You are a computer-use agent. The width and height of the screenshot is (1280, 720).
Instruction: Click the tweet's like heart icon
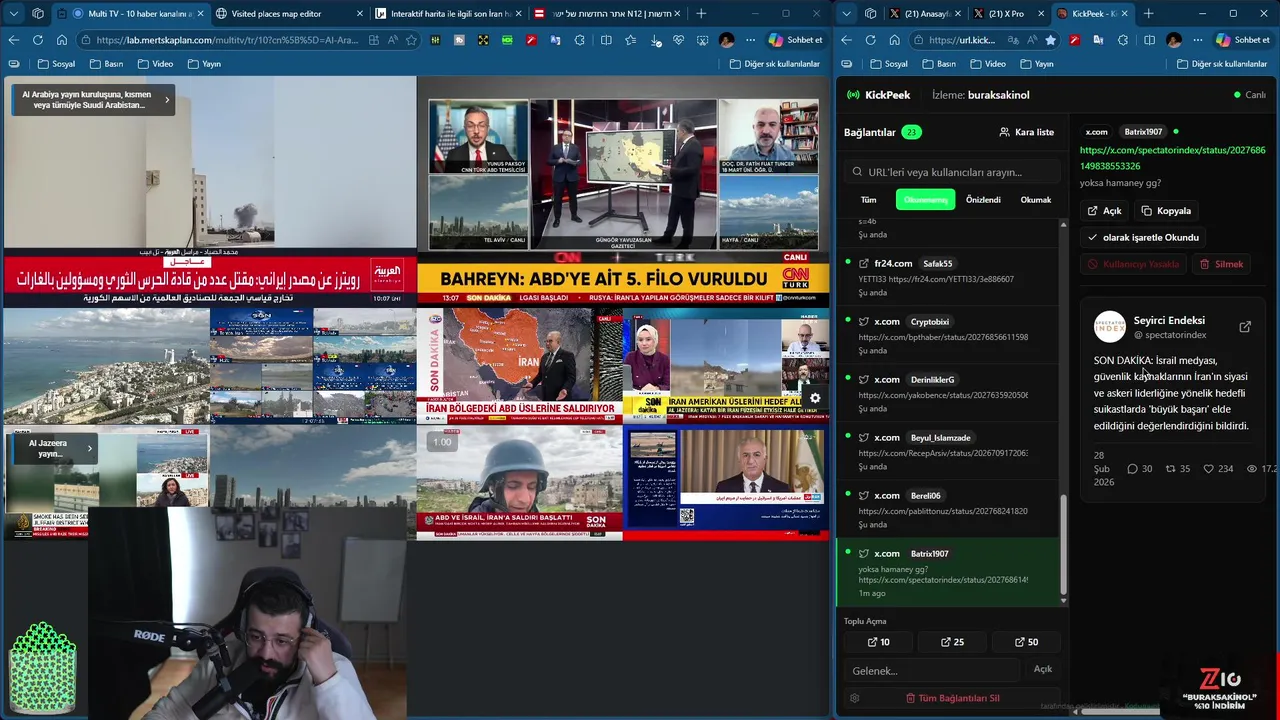click(x=1208, y=468)
